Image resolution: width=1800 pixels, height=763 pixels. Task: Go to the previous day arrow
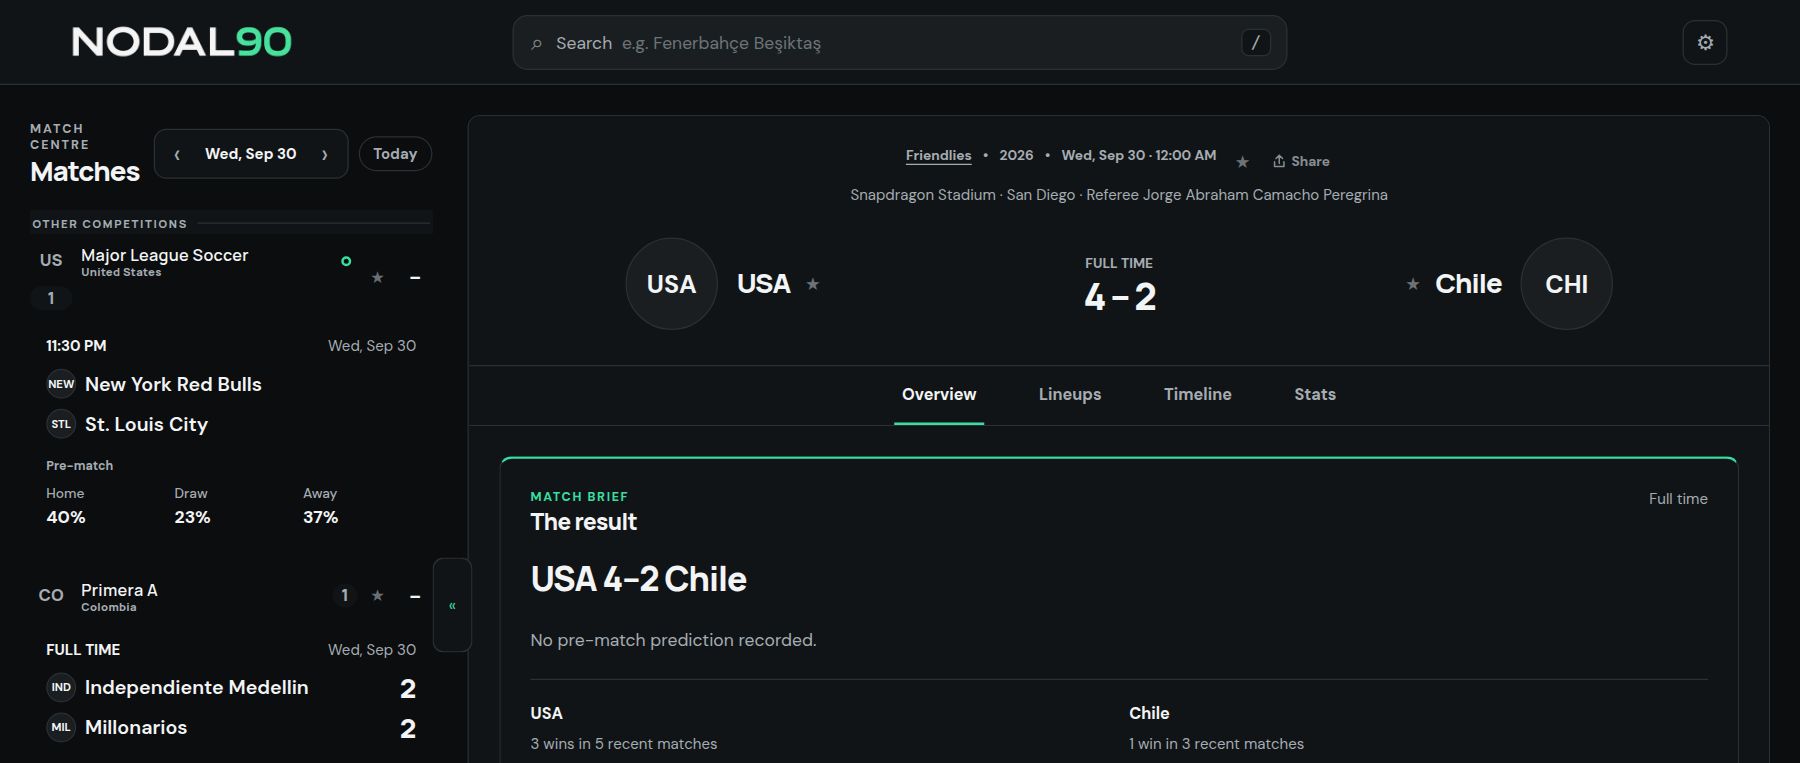click(x=177, y=154)
